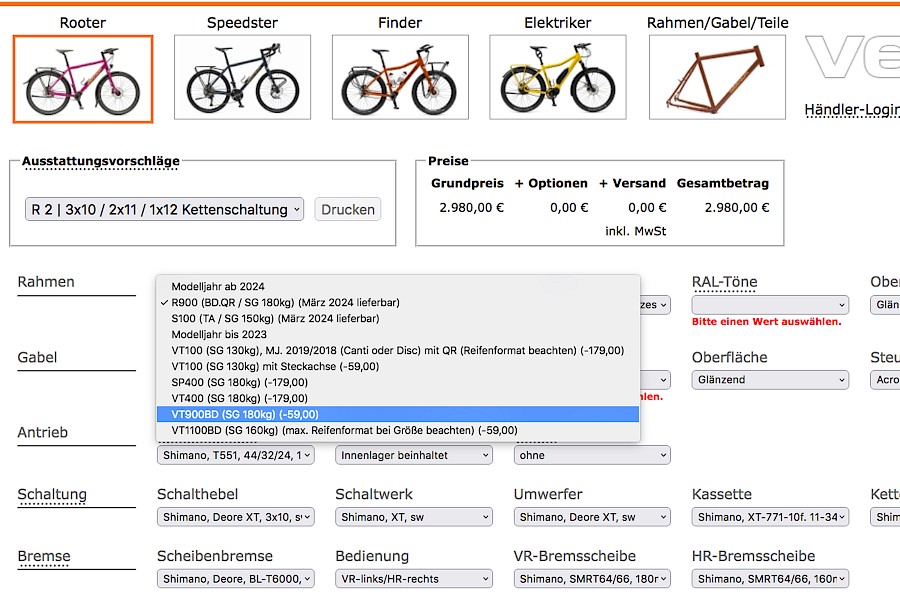Pick the checked R900 frame option
Screen dimensions: 900x600
[285, 302]
